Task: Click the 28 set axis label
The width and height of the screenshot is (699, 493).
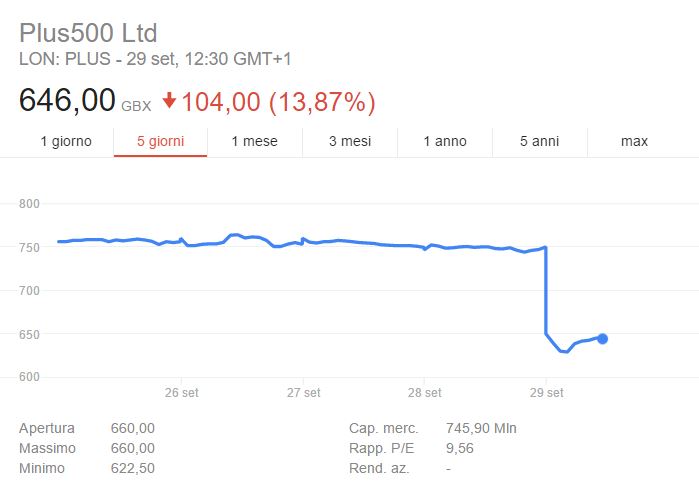Action: coord(424,393)
